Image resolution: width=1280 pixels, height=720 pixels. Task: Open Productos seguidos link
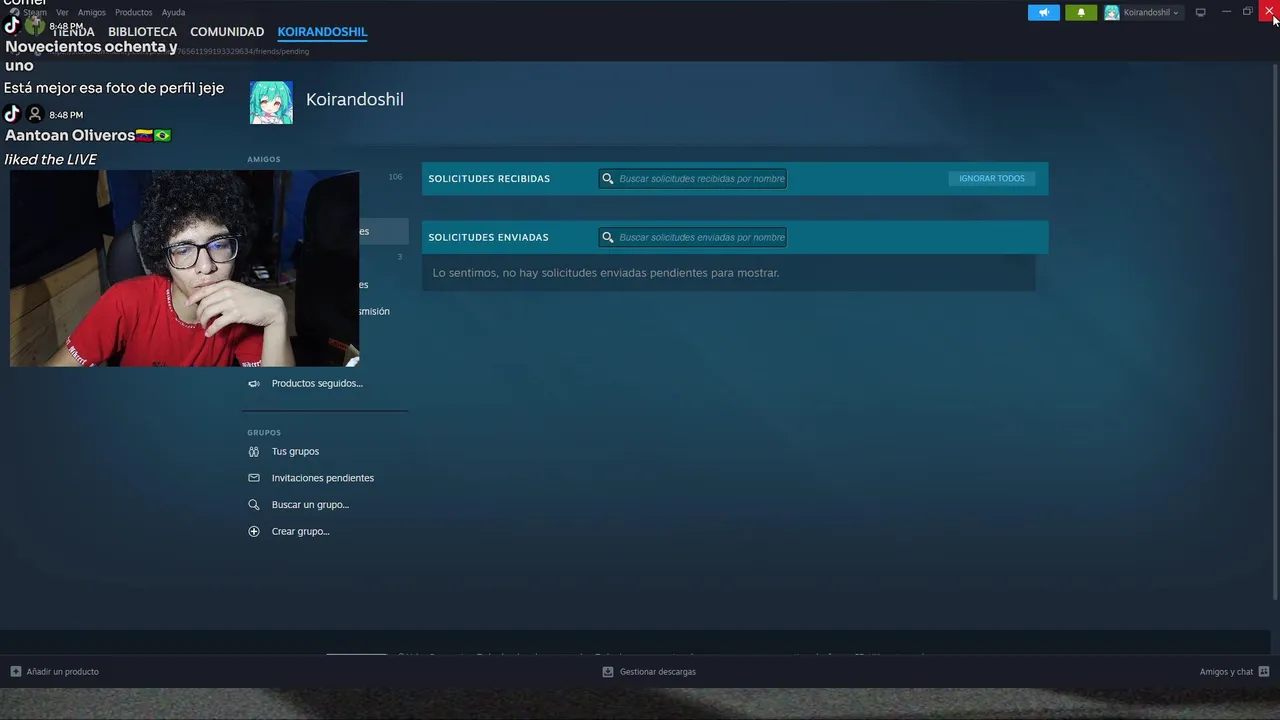tap(317, 384)
